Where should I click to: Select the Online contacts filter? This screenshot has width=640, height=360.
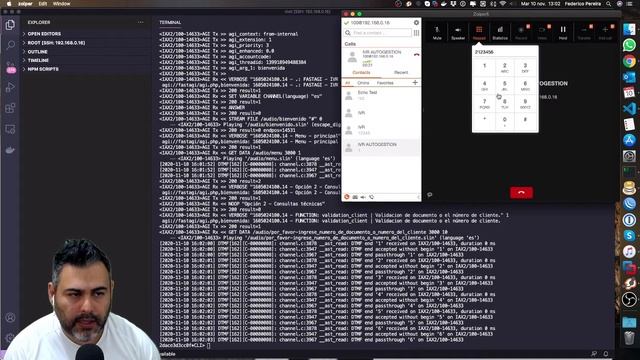click(363, 83)
